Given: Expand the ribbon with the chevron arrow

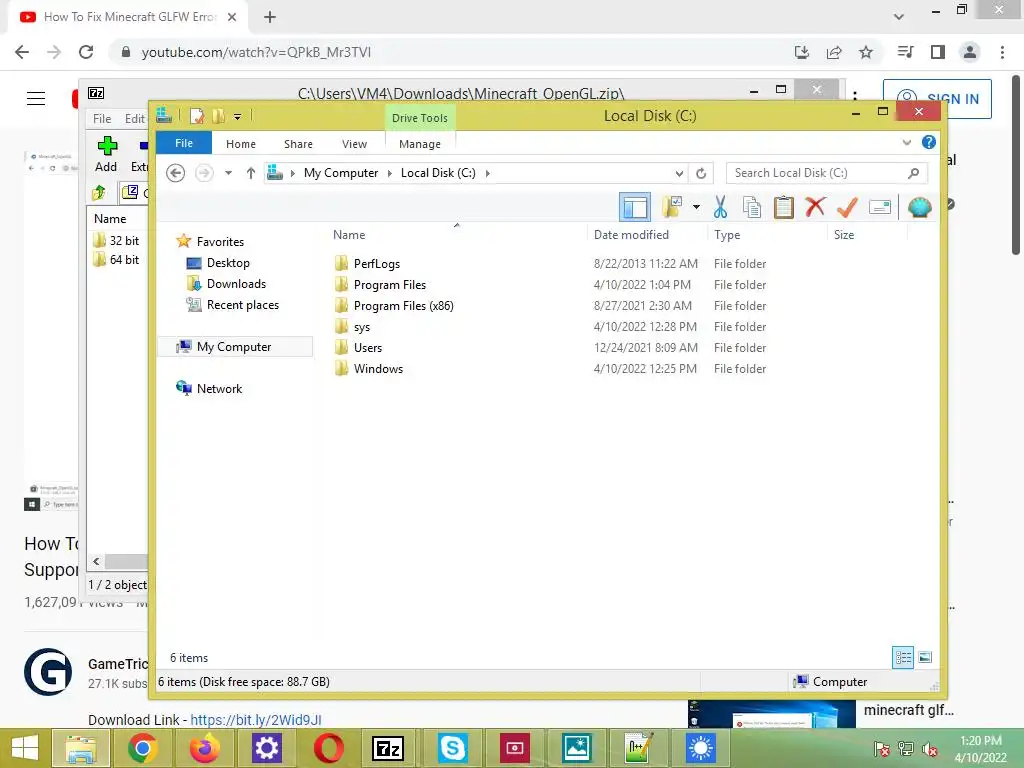Looking at the screenshot, I should (x=906, y=142).
